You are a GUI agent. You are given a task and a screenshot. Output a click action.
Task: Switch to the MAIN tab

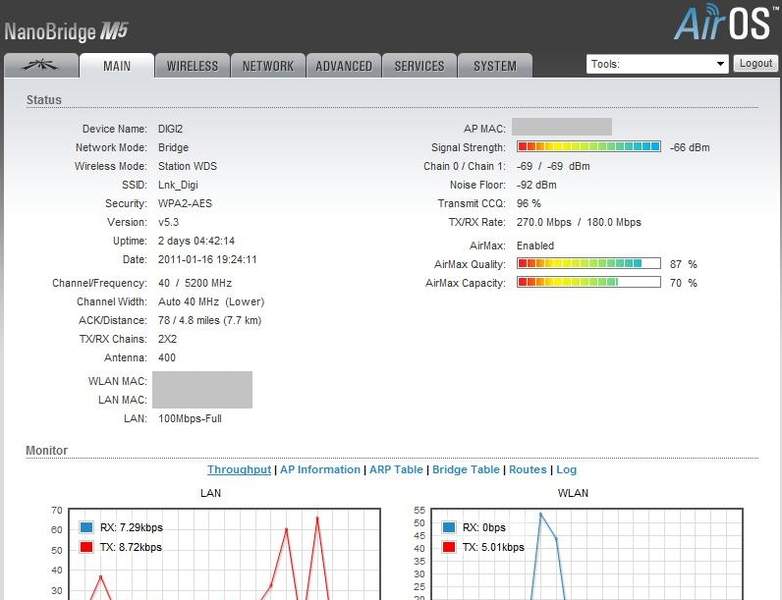pos(117,65)
